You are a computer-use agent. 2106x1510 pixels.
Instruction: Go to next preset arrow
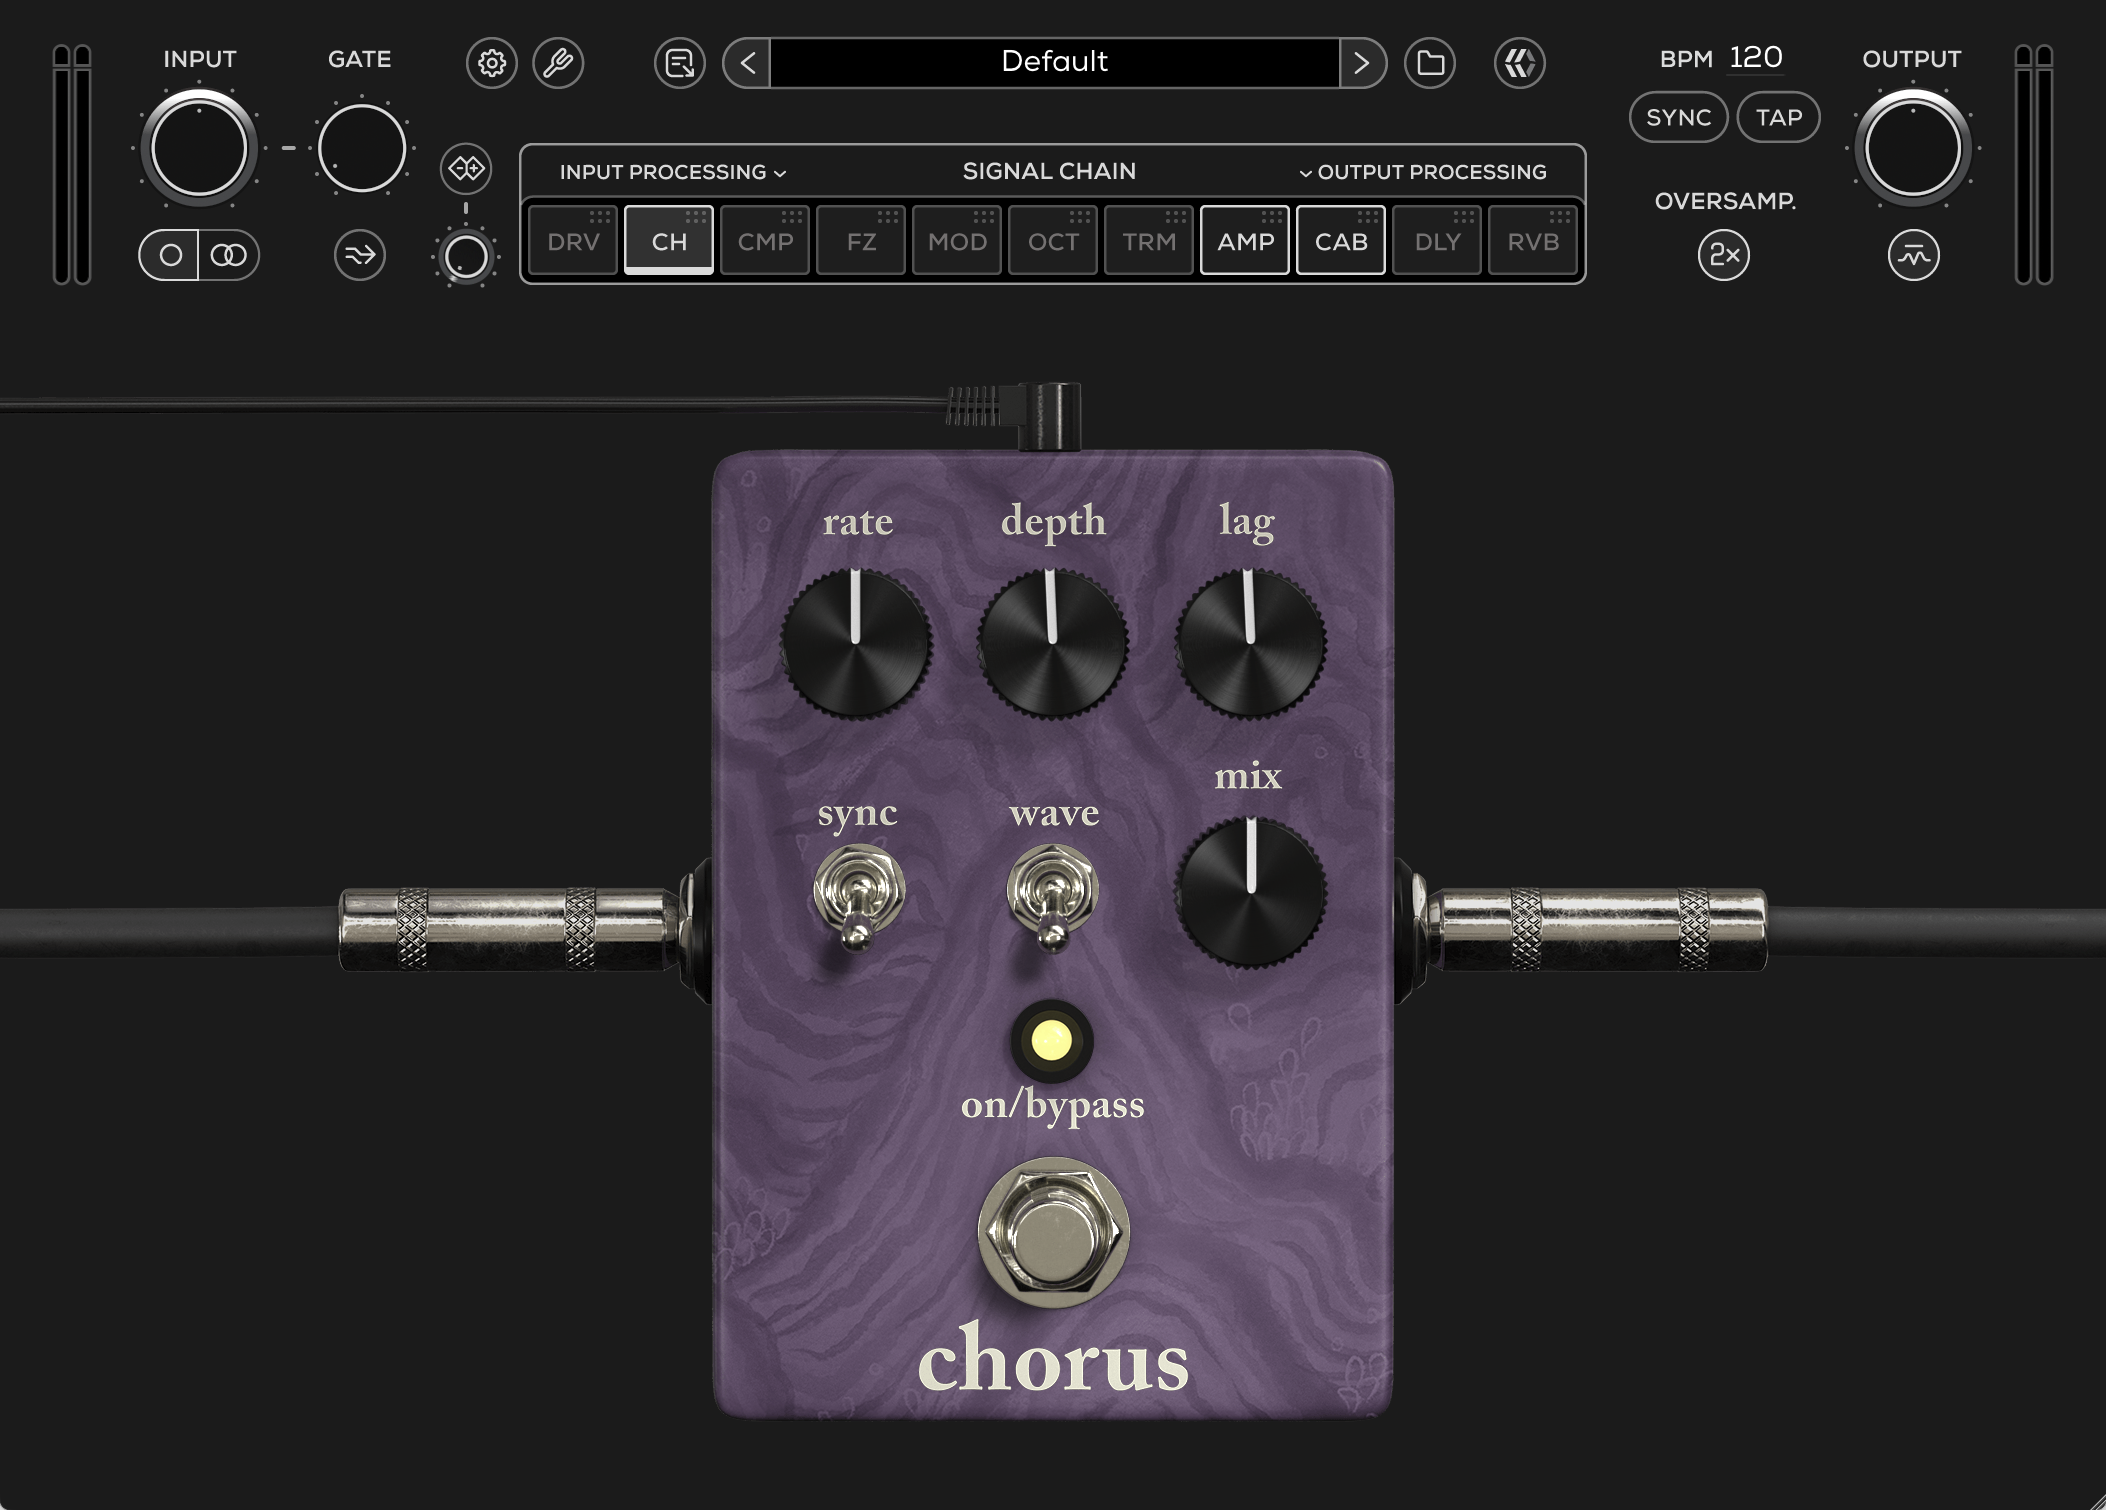1362,63
